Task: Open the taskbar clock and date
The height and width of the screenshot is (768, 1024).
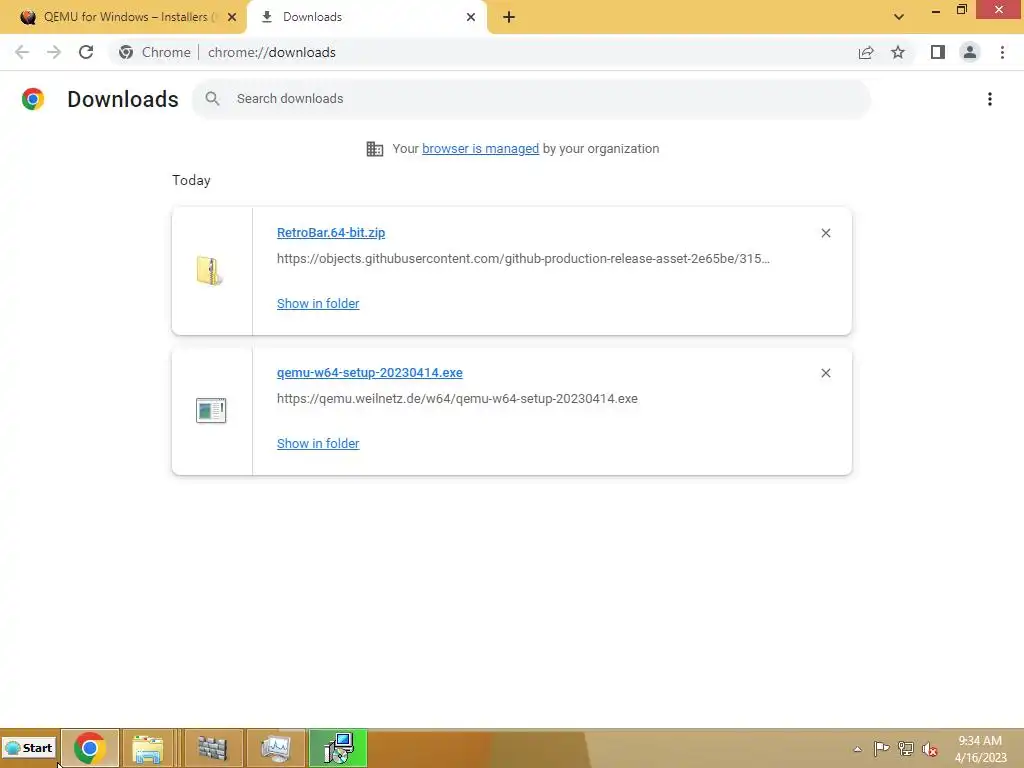Action: [x=980, y=749]
